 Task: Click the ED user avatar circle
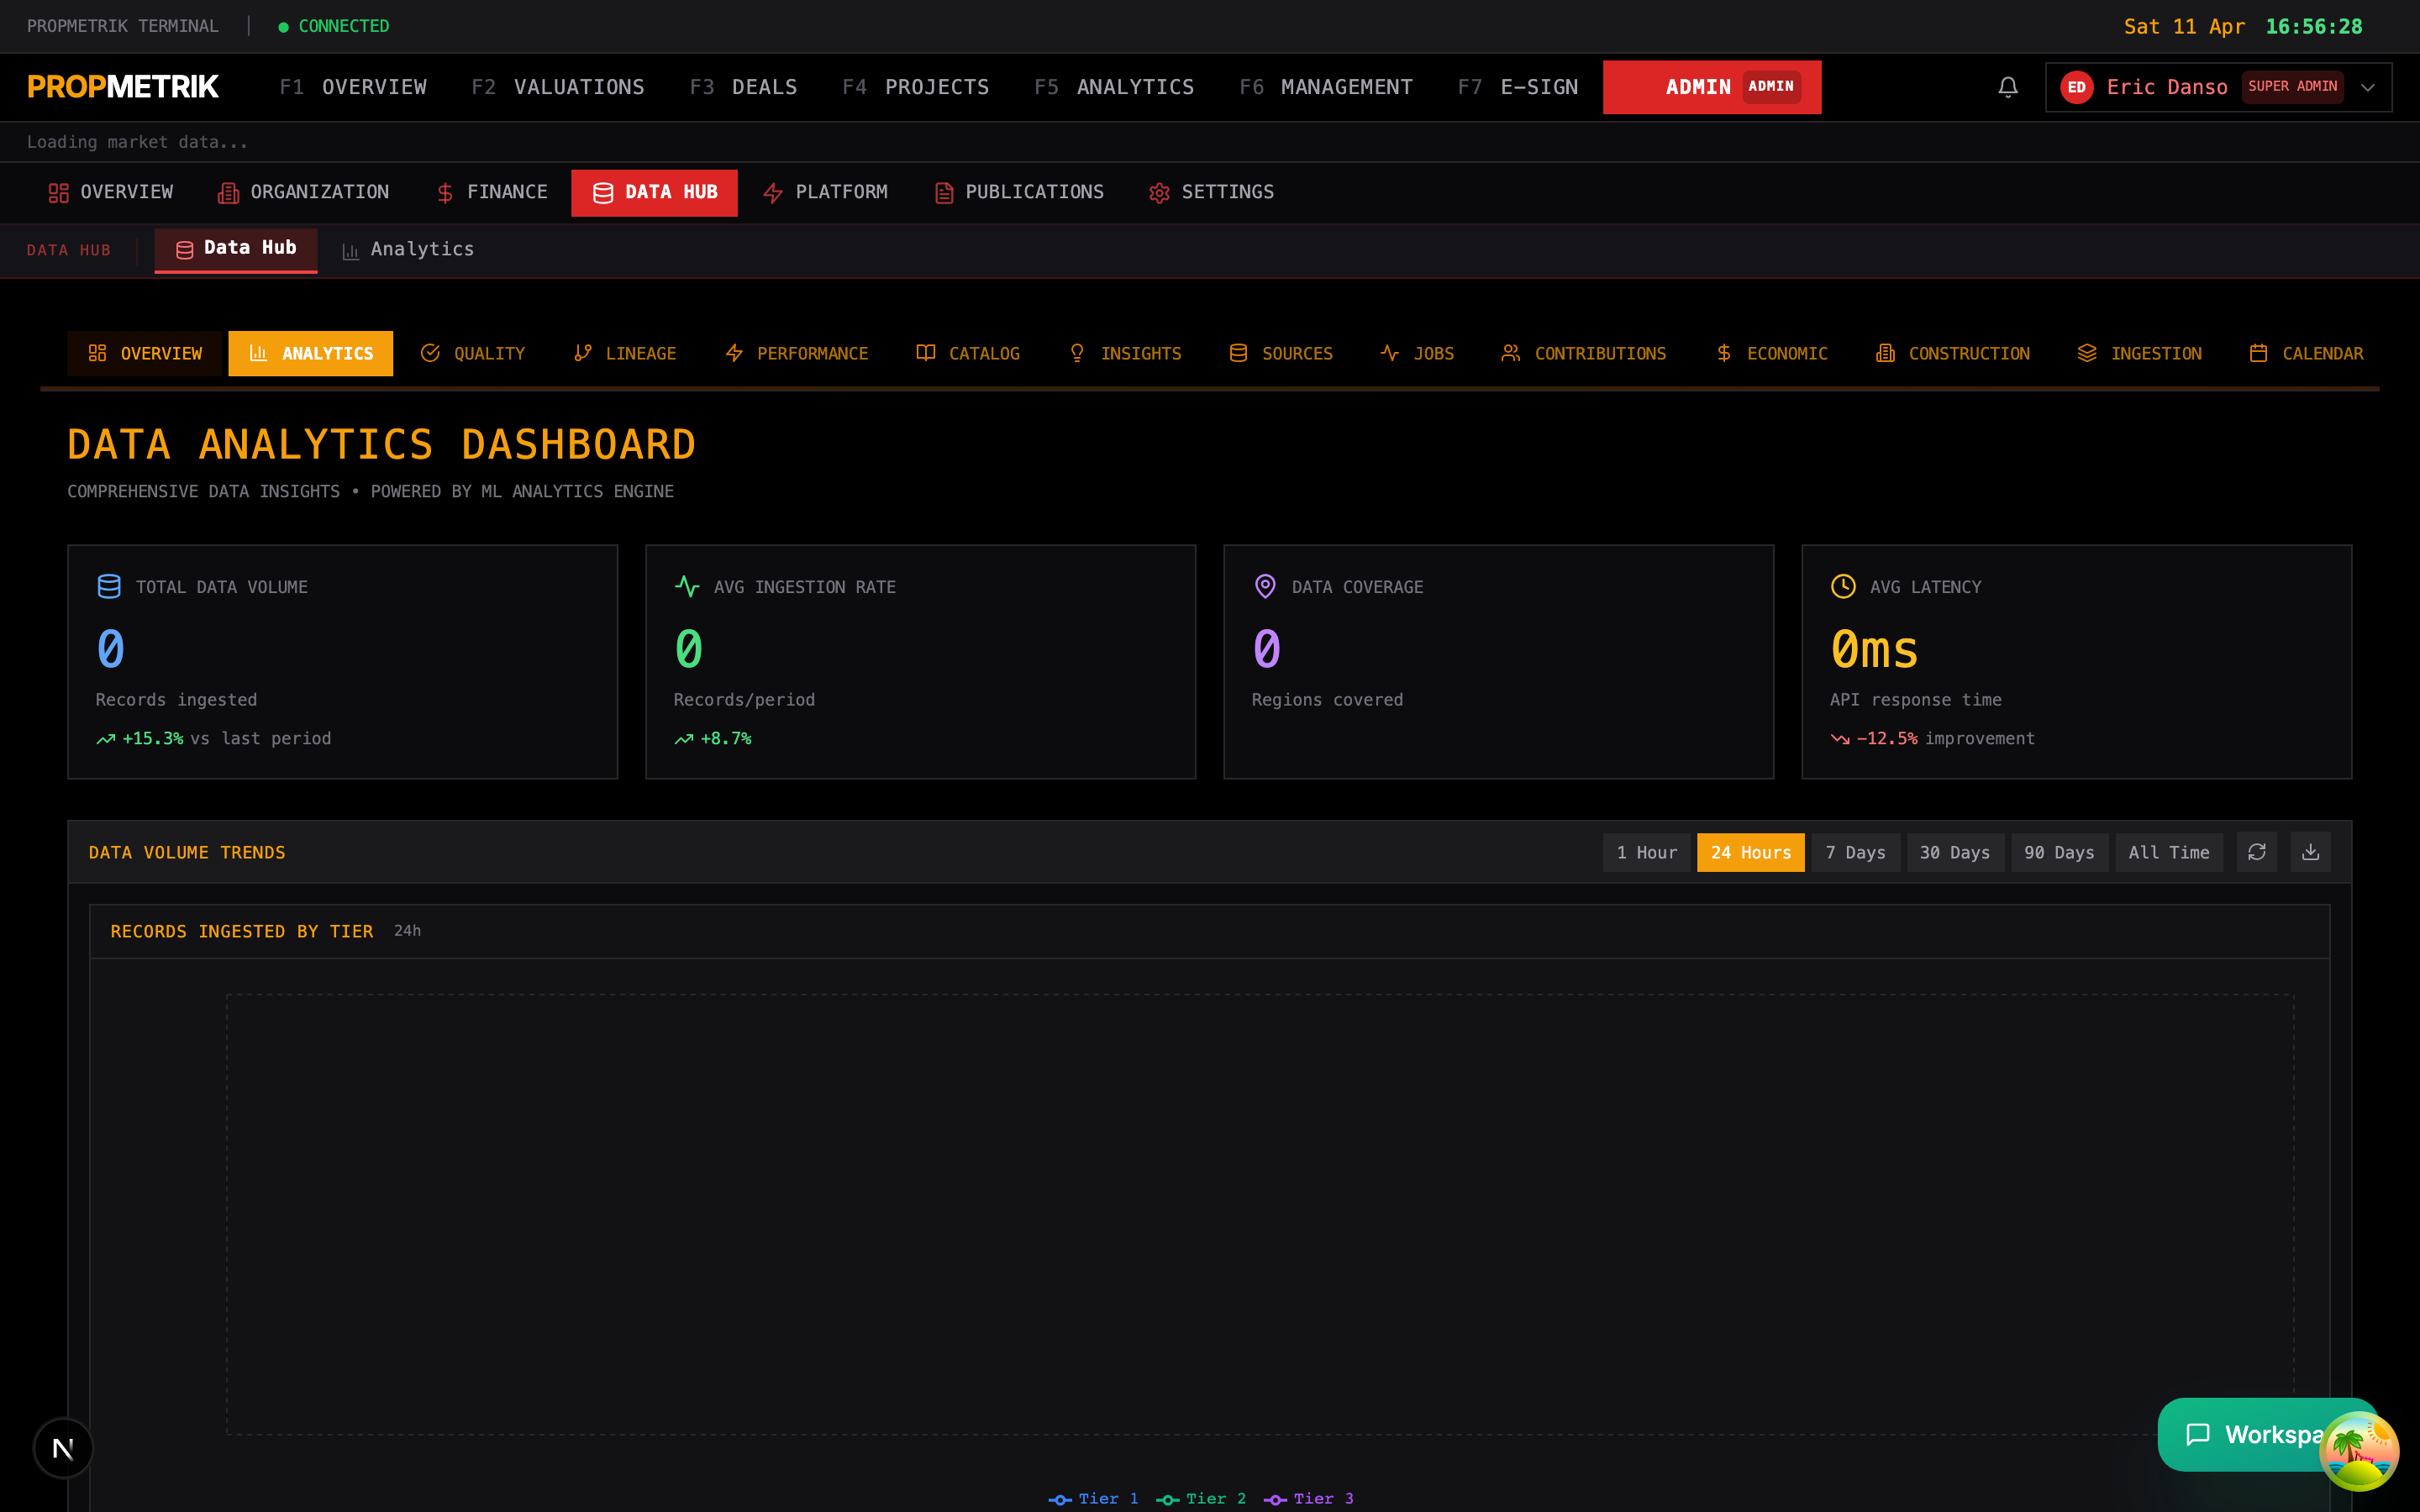pos(2076,87)
